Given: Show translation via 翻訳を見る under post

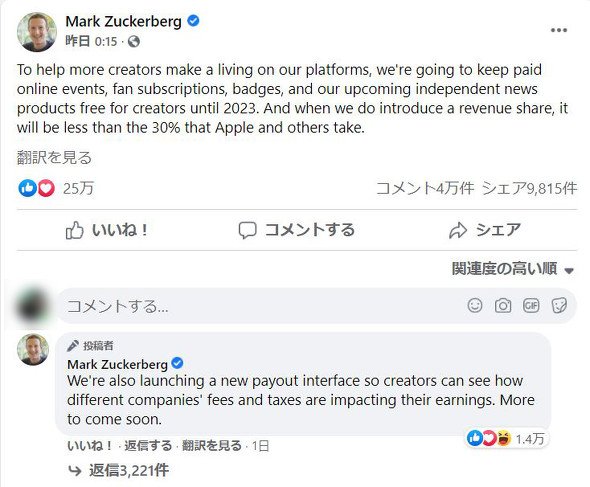Looking at the screenshot, I should coord(55,157).
